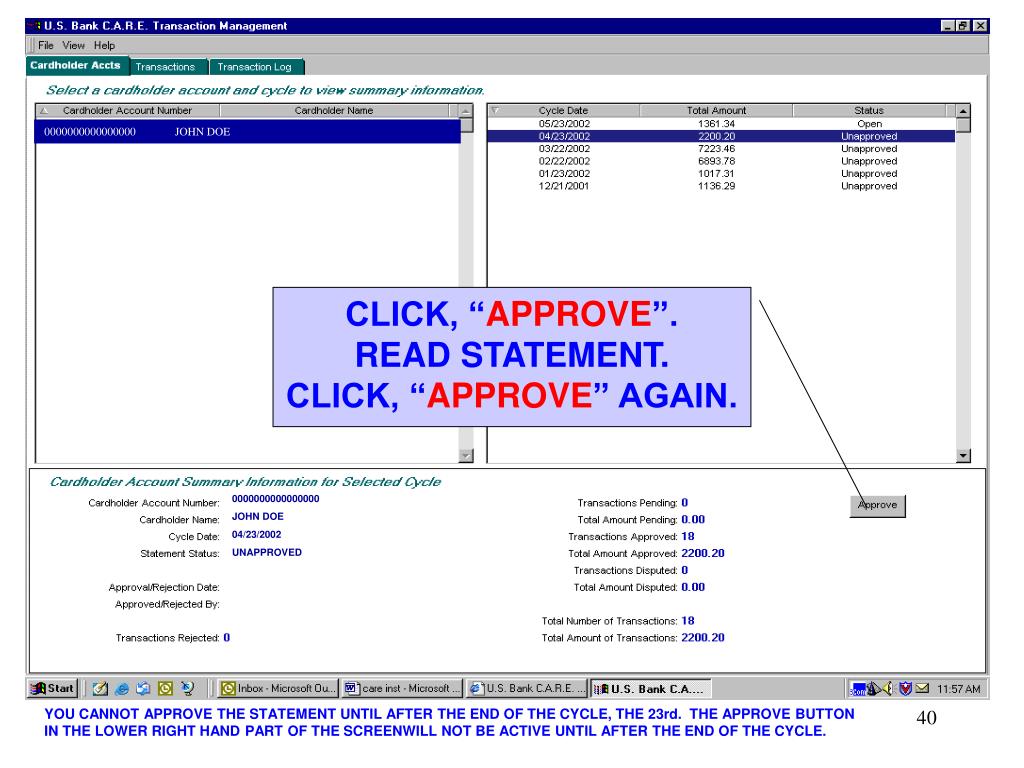Click the sort triangle icon in cycle list header

coord(494,110)
